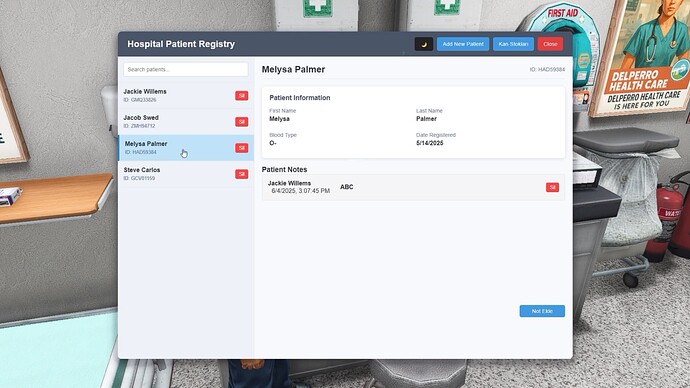Click the Sil button beside Melysa Palmer
690x388 pixels.
tap(242, 148)
